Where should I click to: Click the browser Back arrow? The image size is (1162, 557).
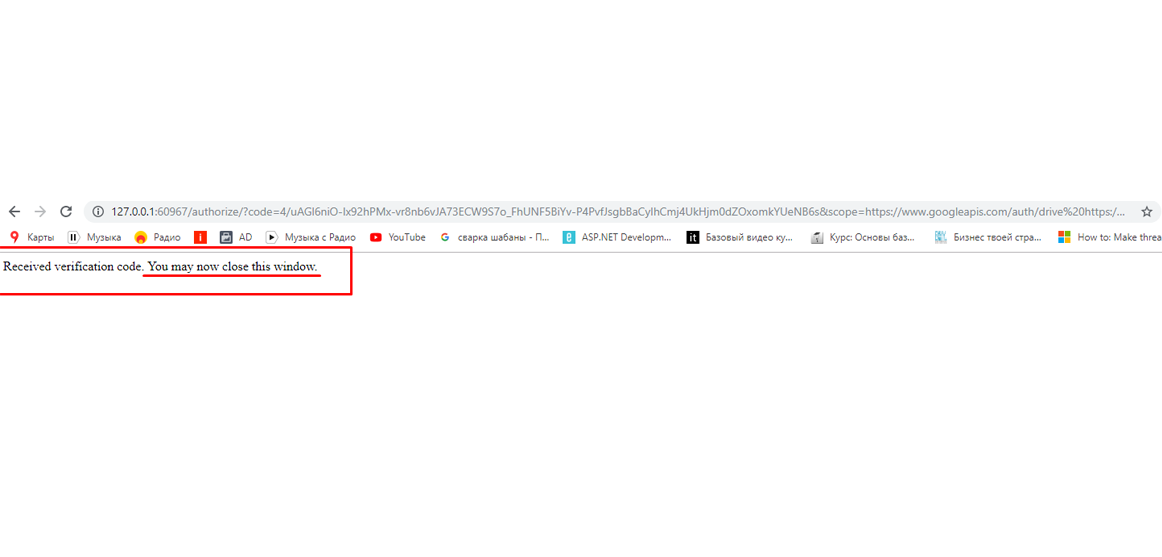coord(14,212)
